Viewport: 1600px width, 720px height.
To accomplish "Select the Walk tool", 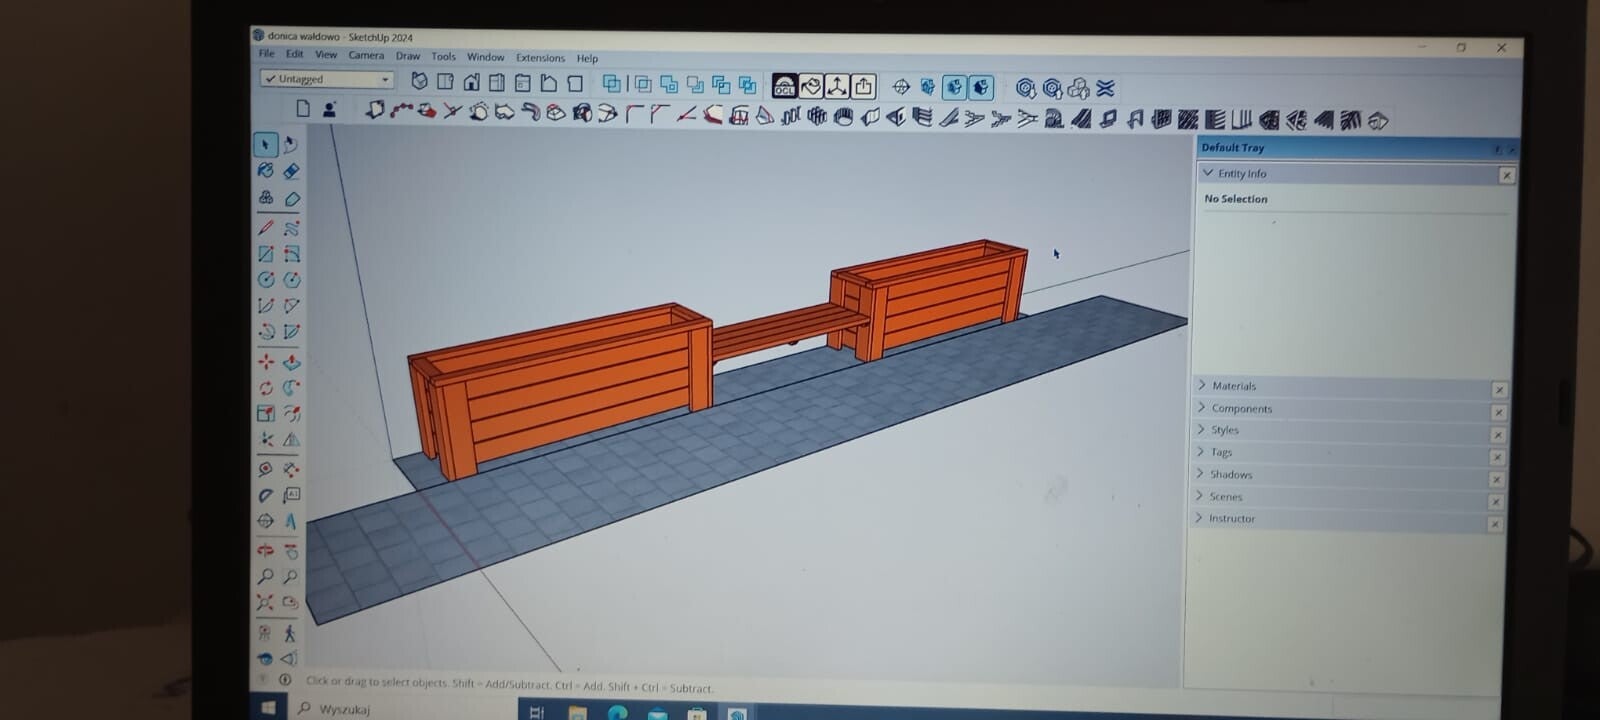I will [290, 632].
